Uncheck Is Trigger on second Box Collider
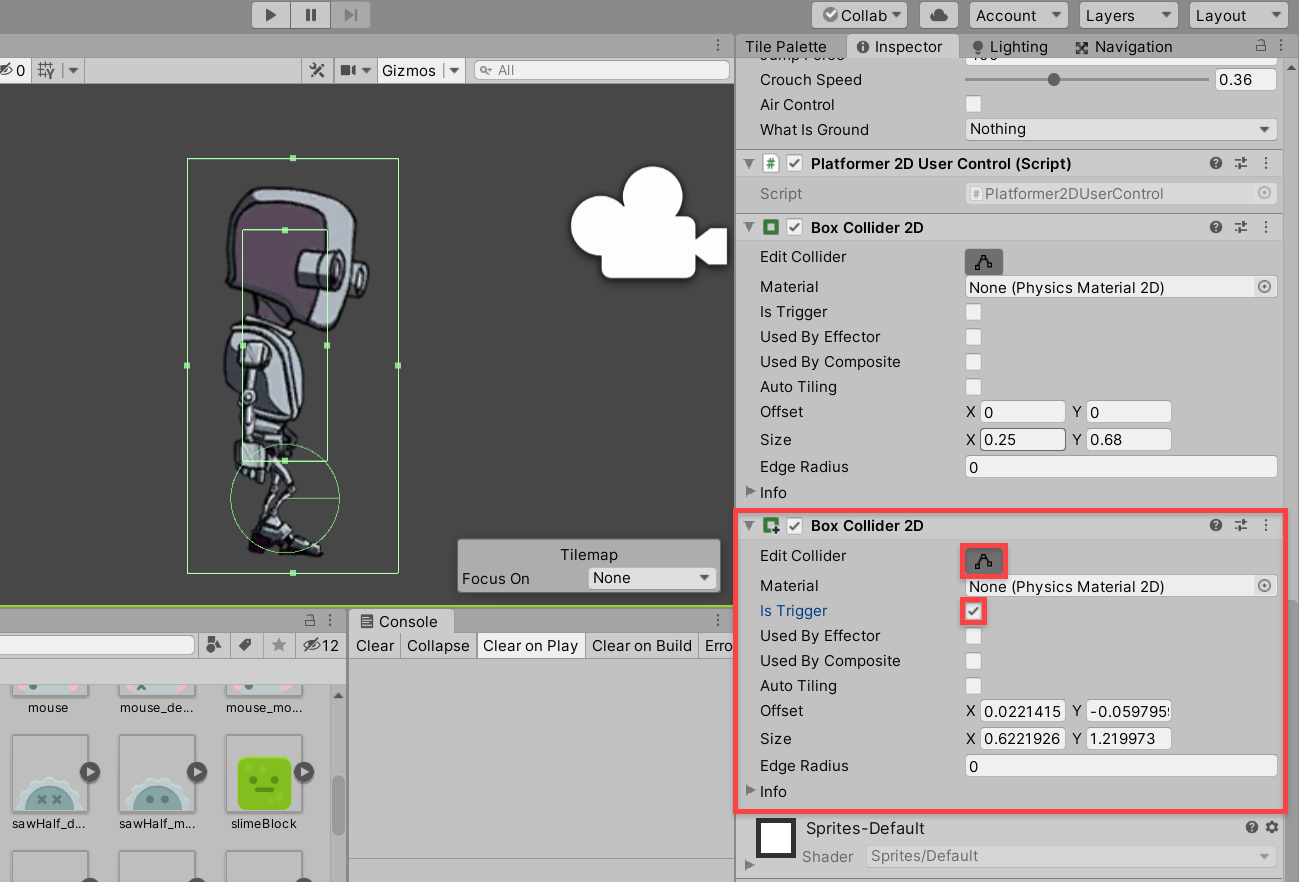Image resolution: width=1299 pixels, height=882 pixels. pos(973,611)
